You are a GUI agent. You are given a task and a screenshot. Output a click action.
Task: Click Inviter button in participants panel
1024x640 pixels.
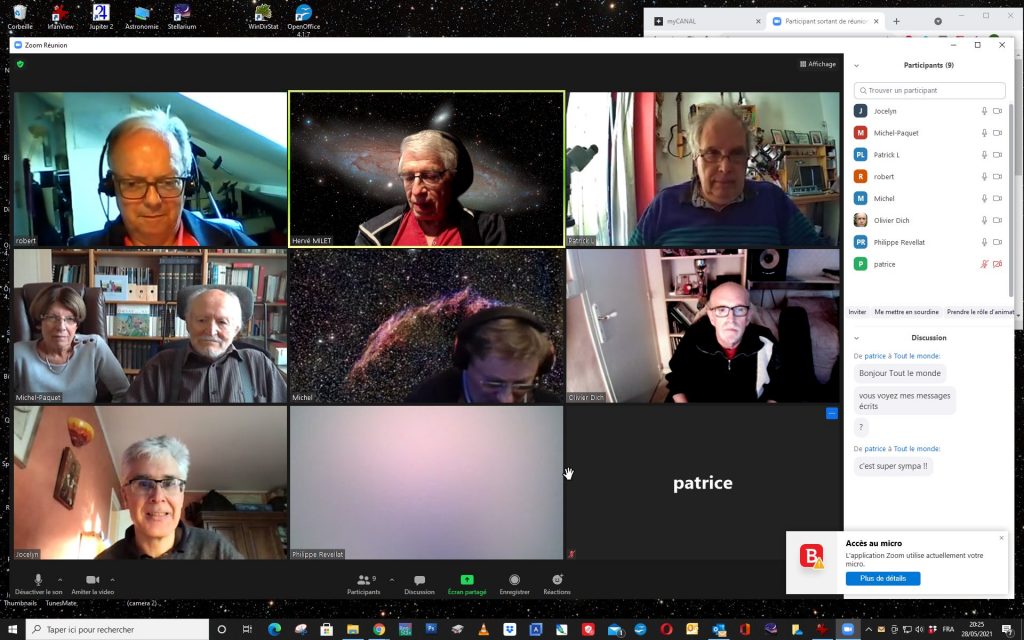click(857, 312)
